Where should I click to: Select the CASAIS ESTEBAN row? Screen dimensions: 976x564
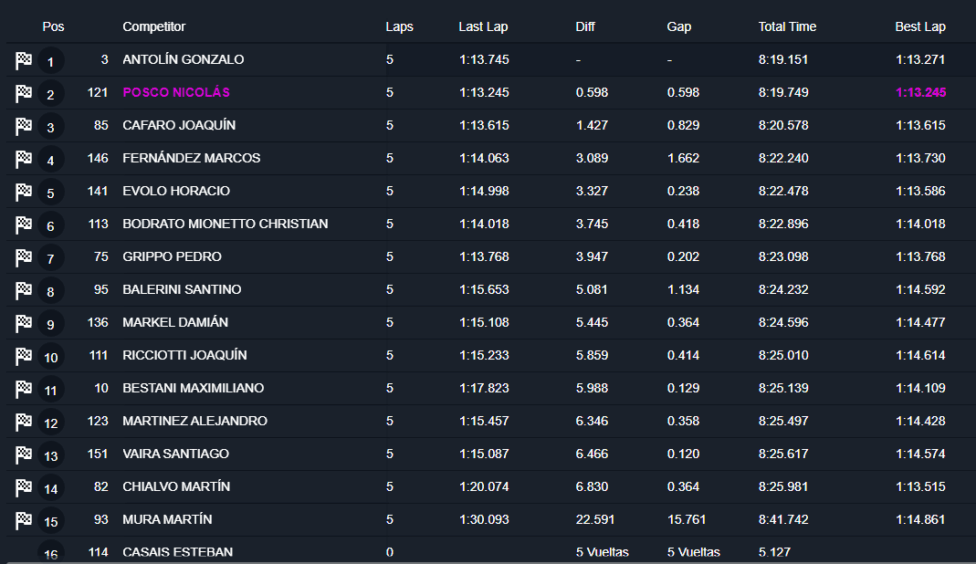coord(178,552)
